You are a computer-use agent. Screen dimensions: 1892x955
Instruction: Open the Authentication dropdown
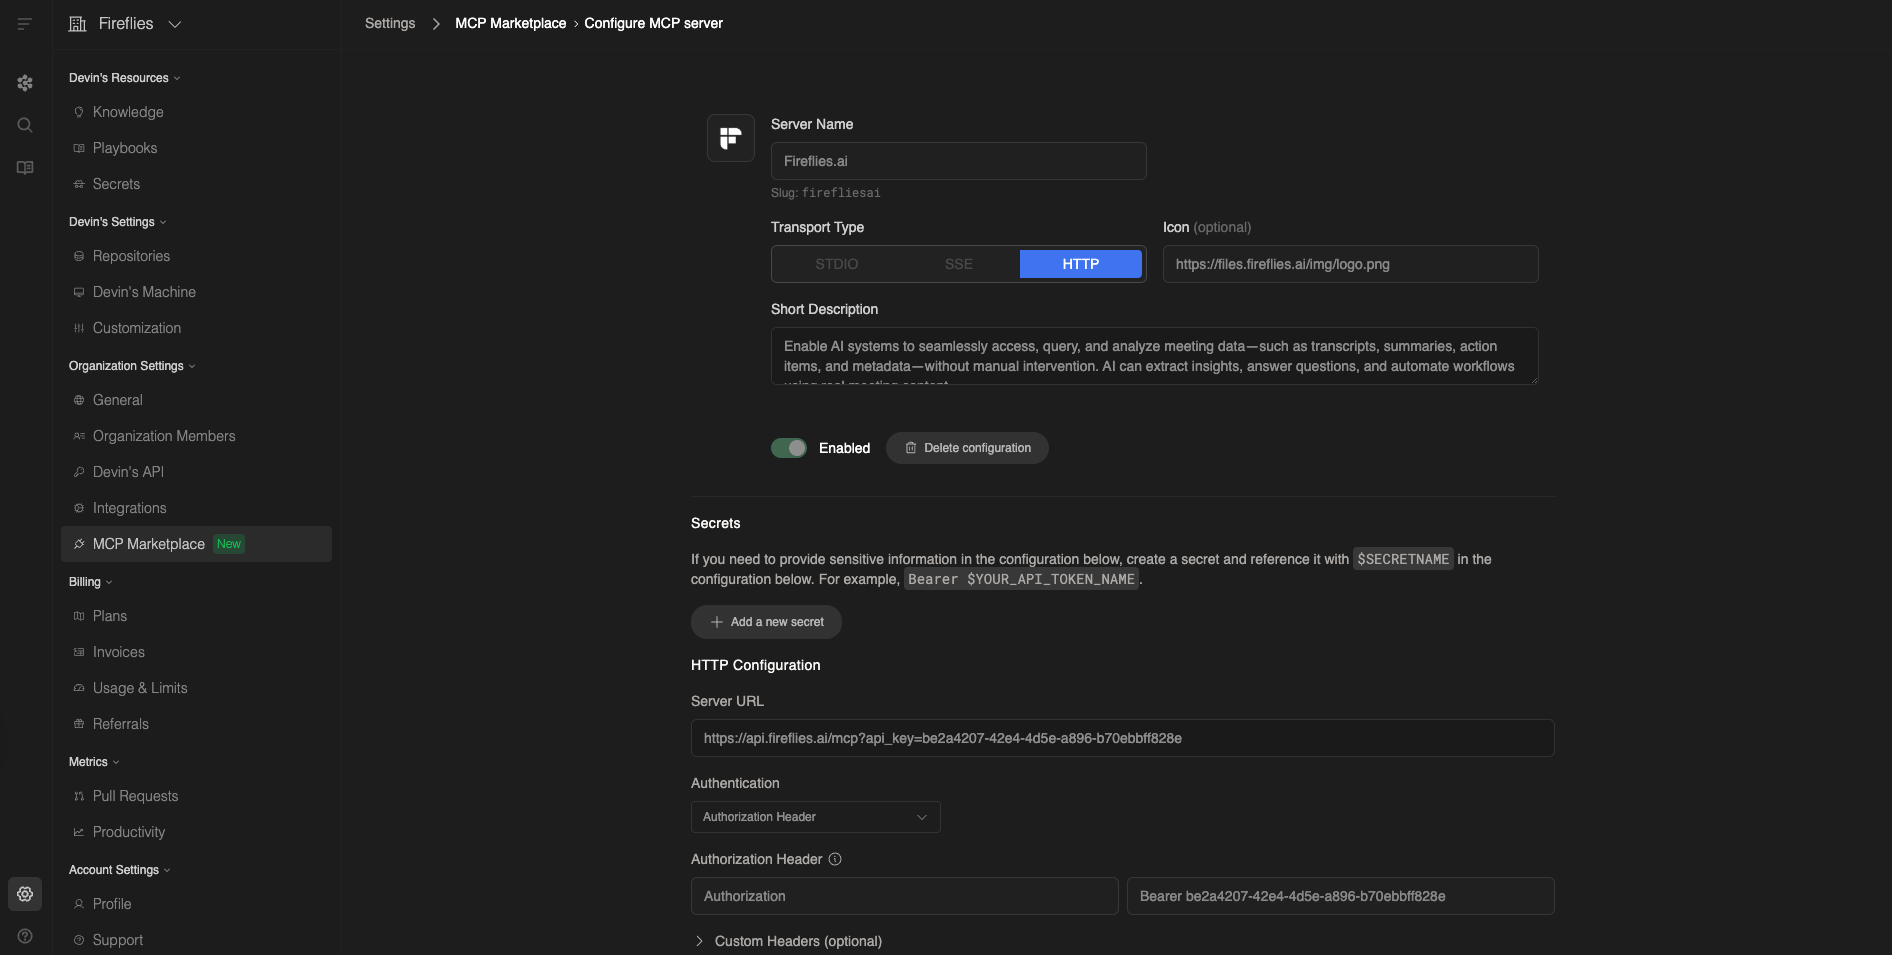tap(815, 817)
